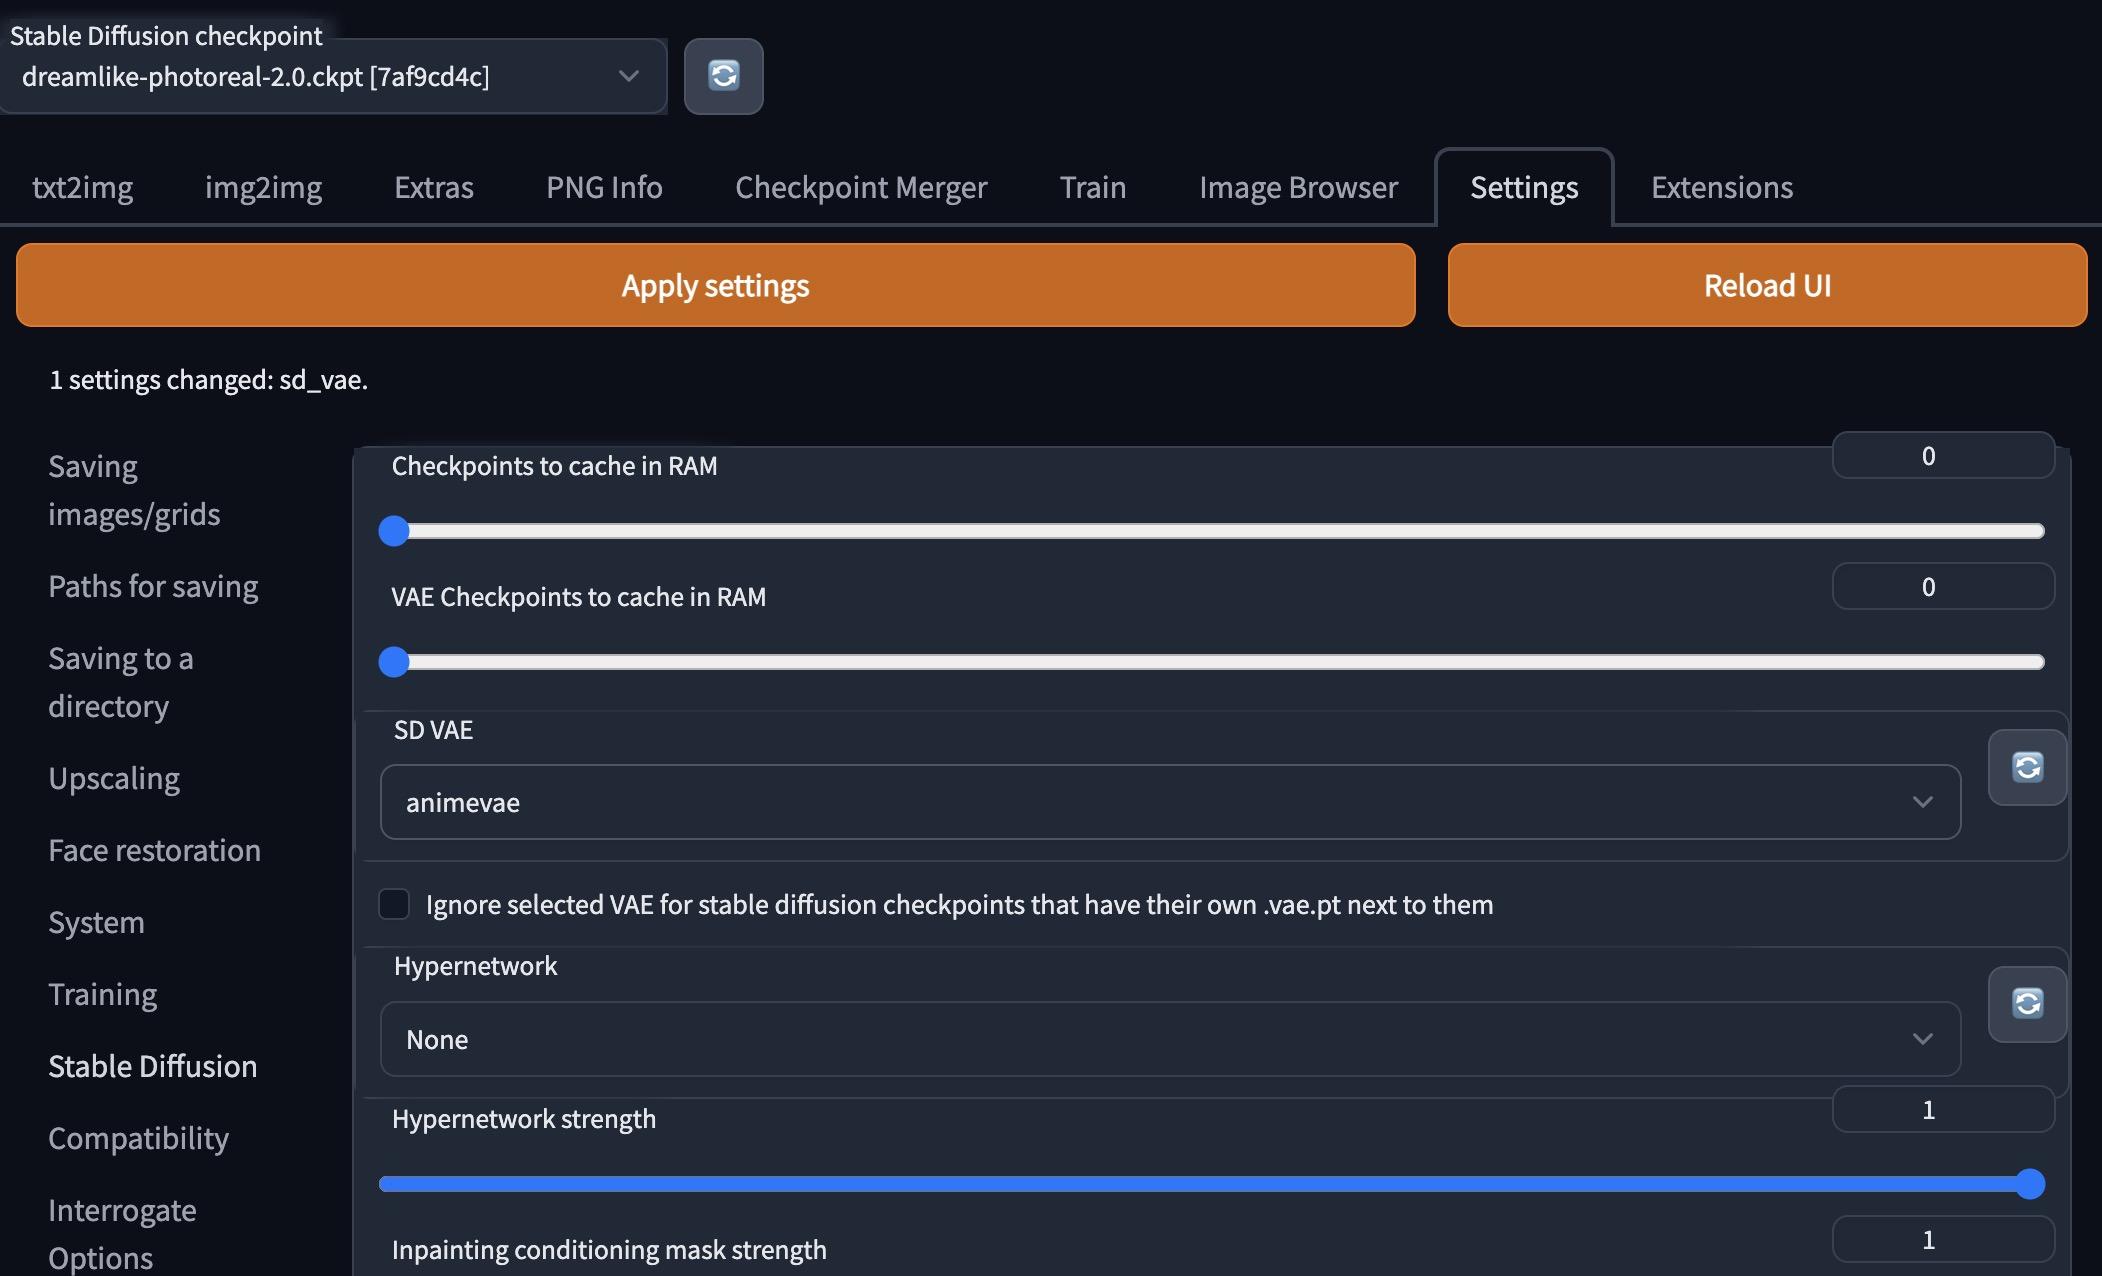2102x1276 pixels.
Task: Open the Upscaling settings section
Action: coord(114,778)
